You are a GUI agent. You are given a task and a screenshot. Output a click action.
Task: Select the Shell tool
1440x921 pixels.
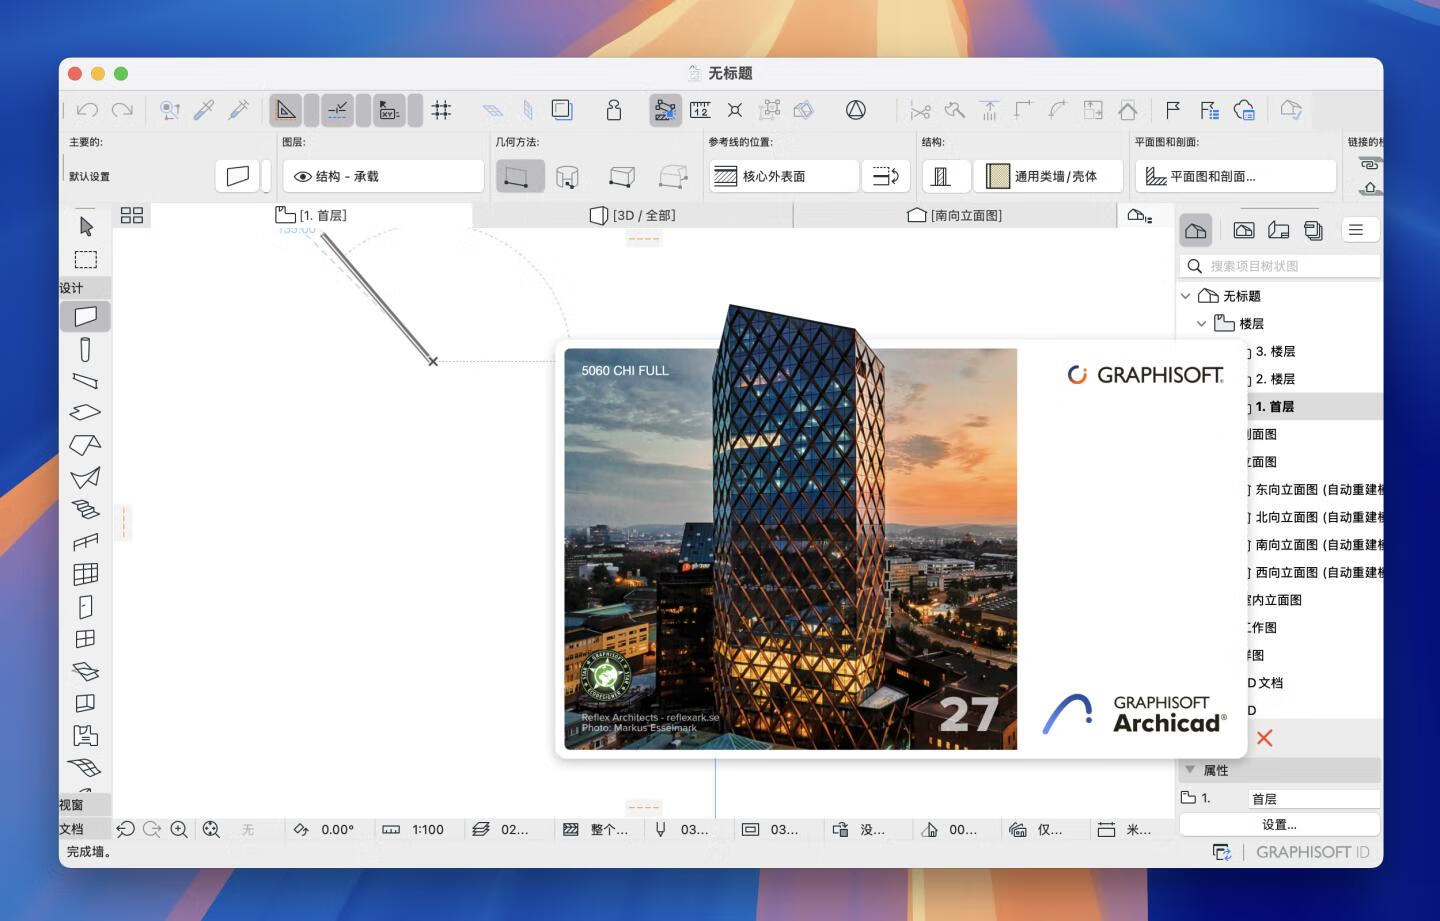tap(85, 477)
